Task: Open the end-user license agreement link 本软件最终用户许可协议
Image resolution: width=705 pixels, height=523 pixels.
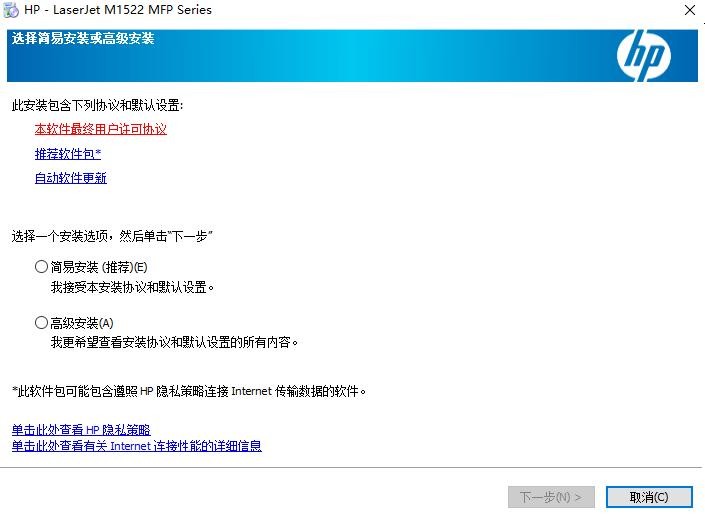Action: pyautogui.click(x=101, y=130)
